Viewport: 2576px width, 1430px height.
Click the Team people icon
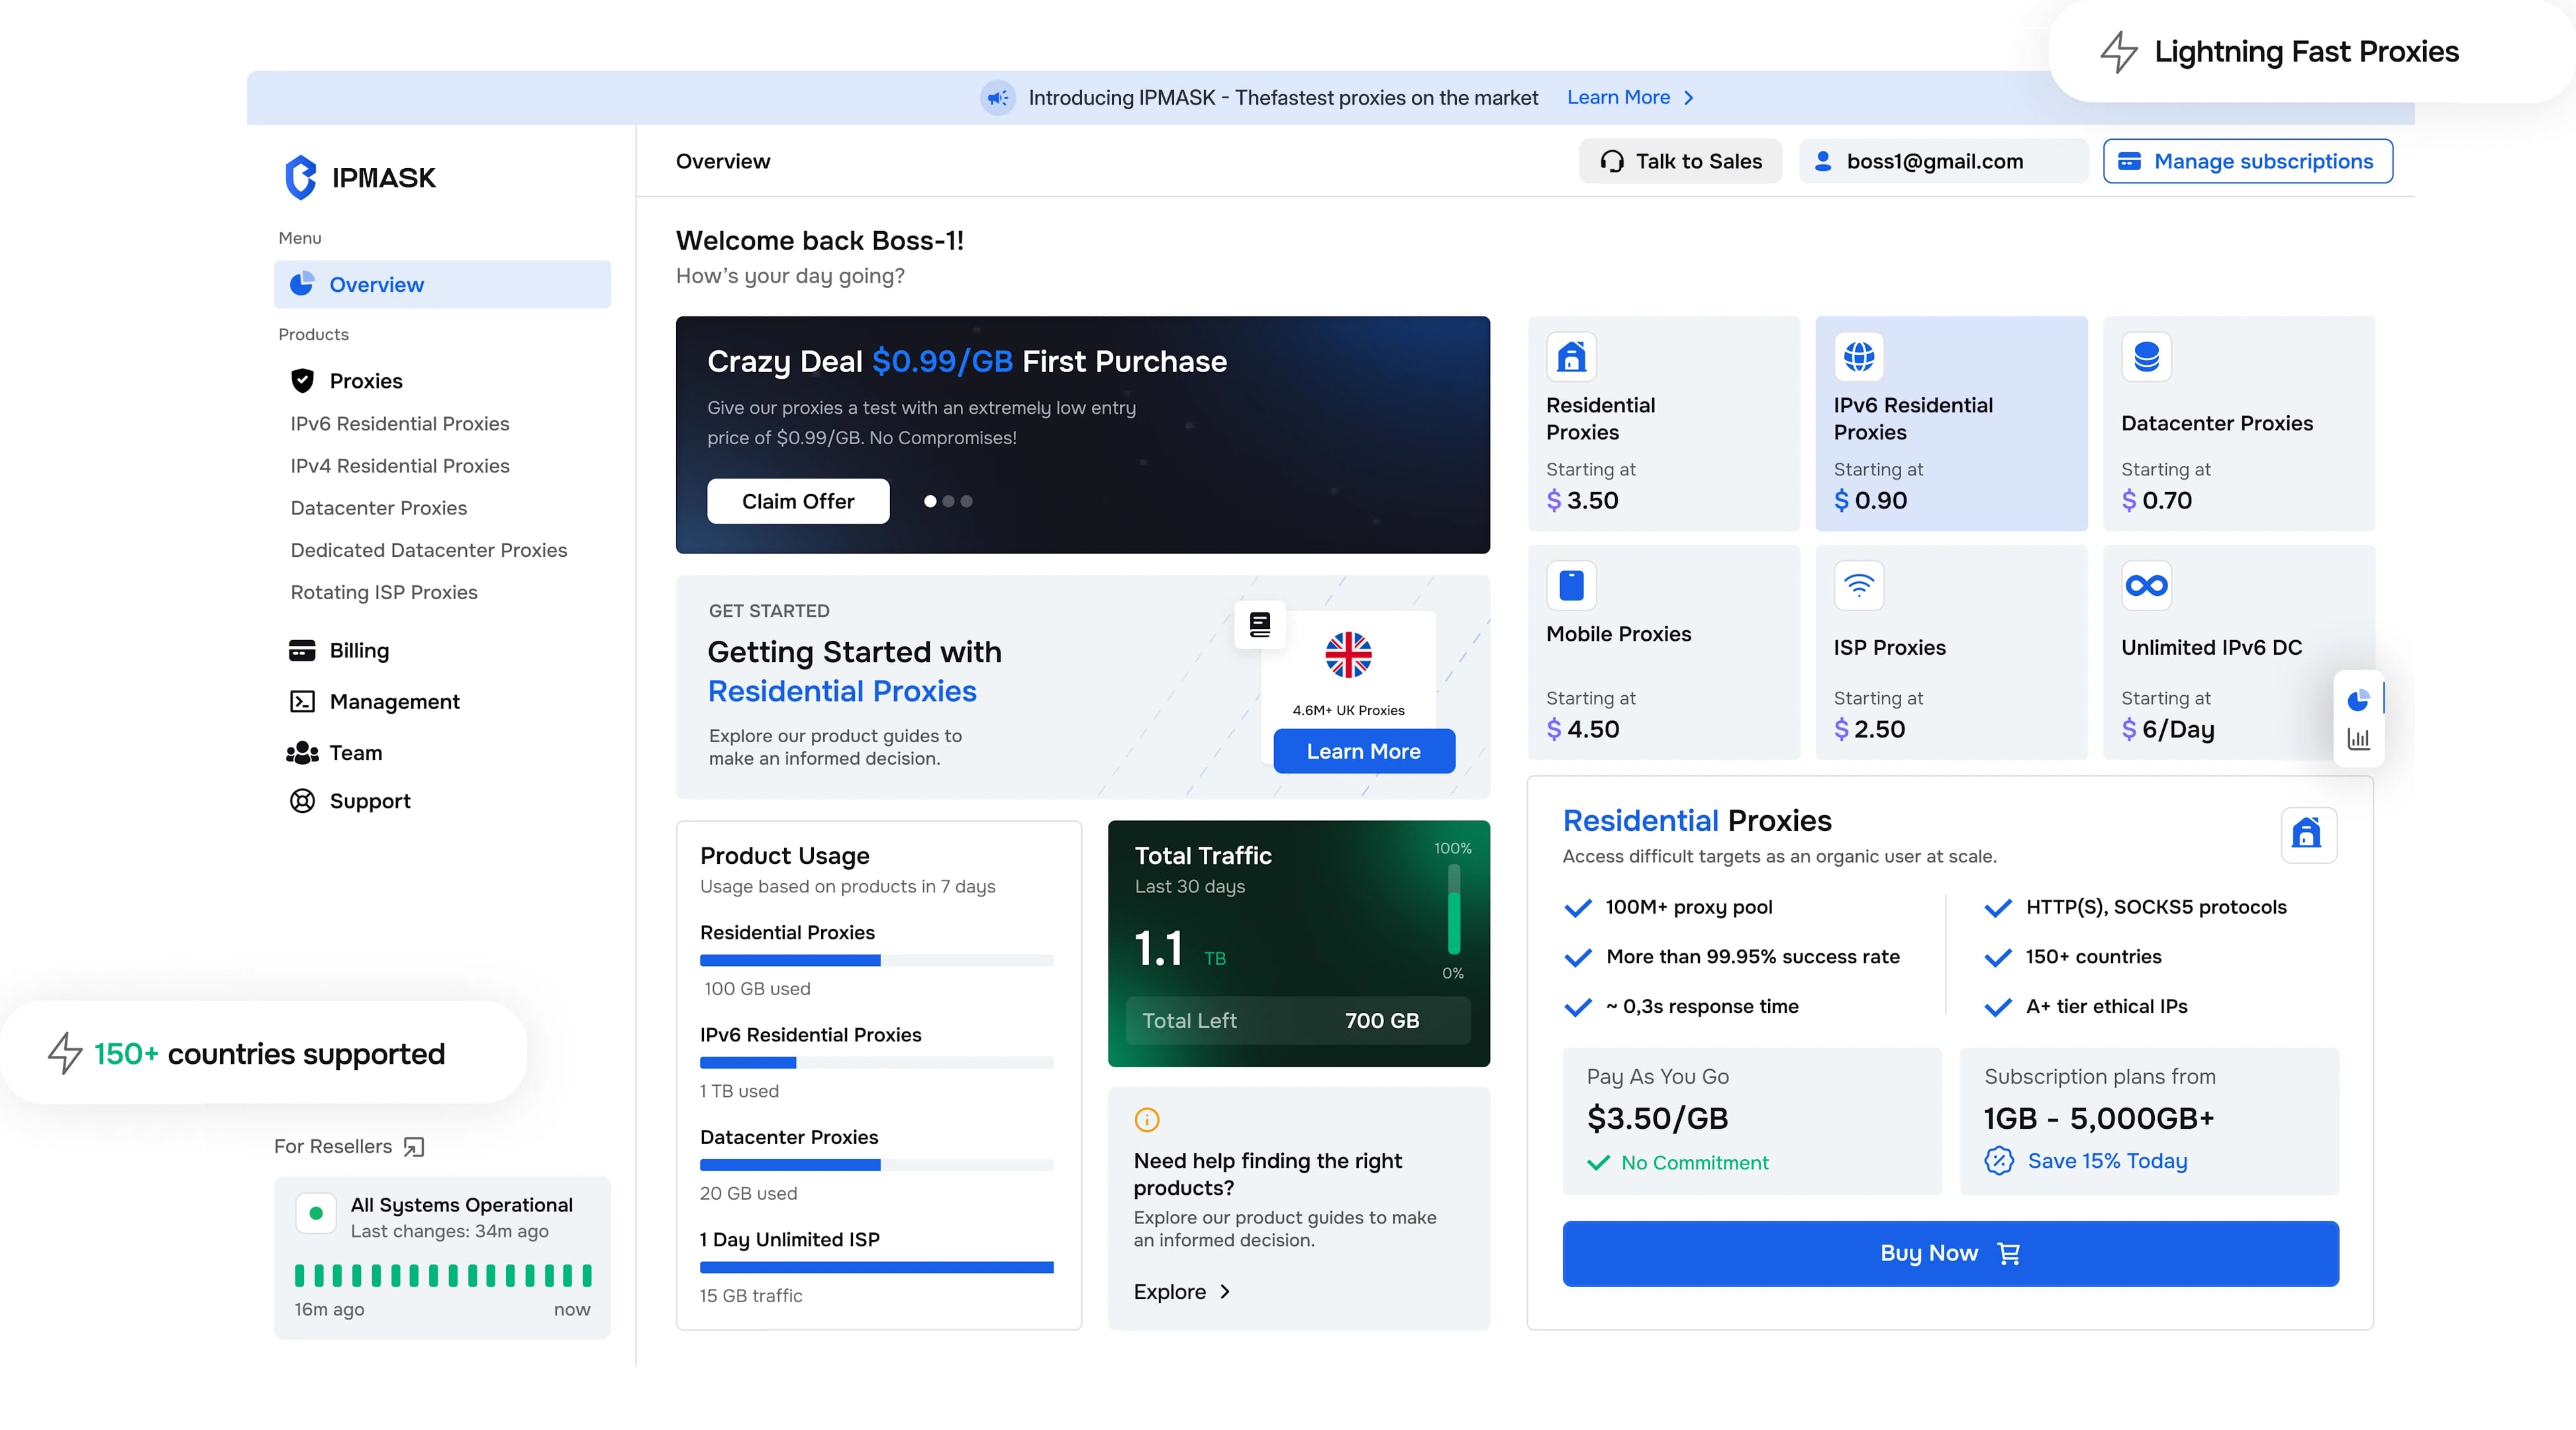click(302, 753)
